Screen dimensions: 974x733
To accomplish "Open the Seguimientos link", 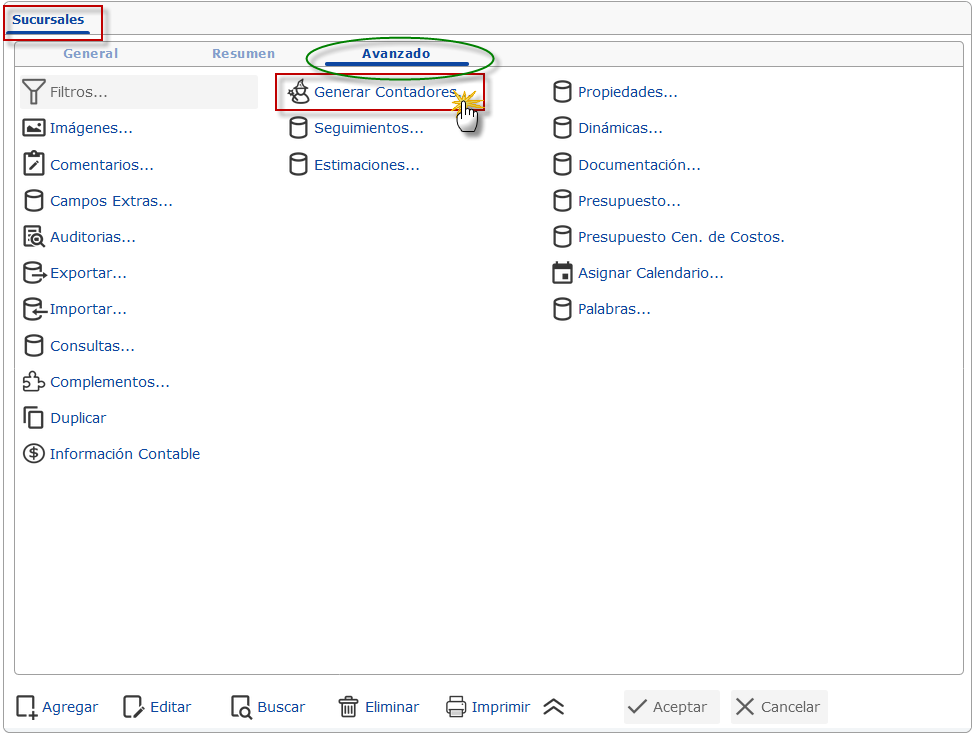I will tap(368, 128).
